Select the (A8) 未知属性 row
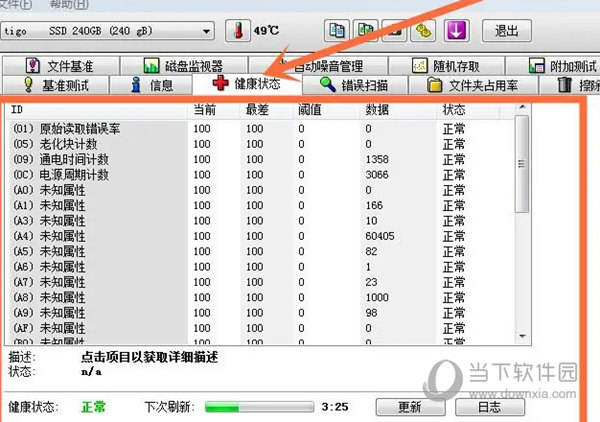 (260, 297)
